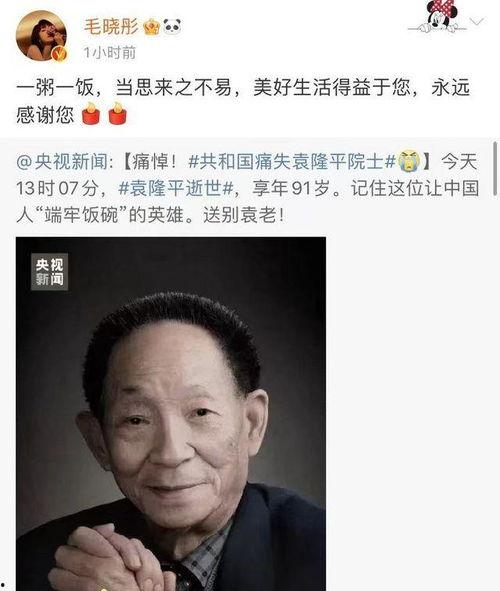The width and height of the screenshot is (500, 591).
Task: Click the crying face emoji
Action: [409, 161]
